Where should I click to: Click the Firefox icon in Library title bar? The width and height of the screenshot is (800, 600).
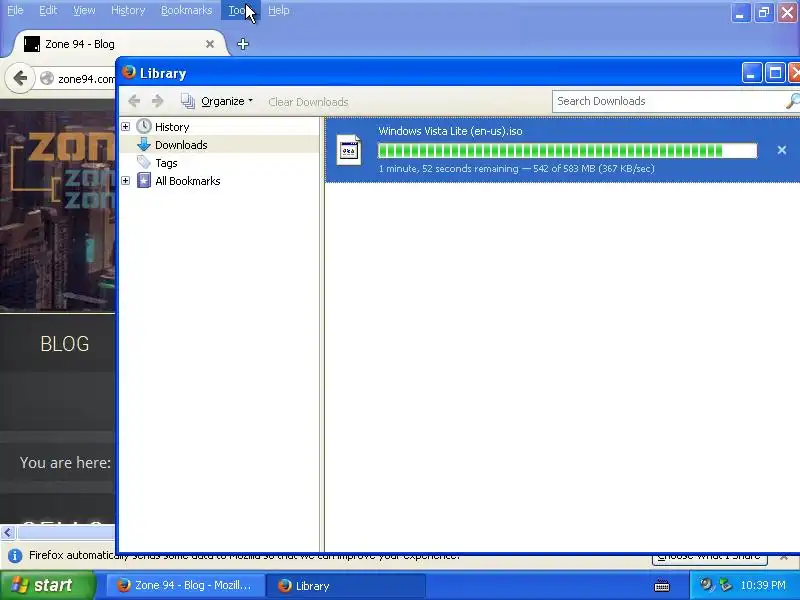[129, 72]
